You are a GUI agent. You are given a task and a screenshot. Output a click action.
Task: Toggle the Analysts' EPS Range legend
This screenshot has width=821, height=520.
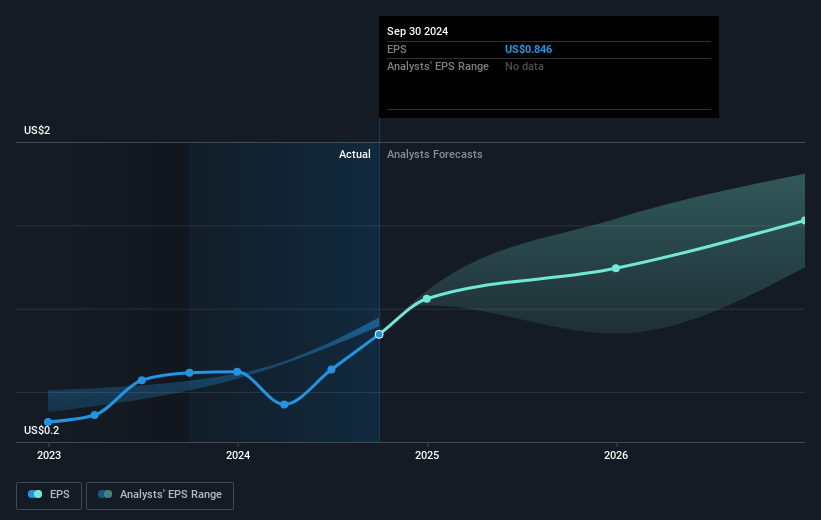click(160, 495)
